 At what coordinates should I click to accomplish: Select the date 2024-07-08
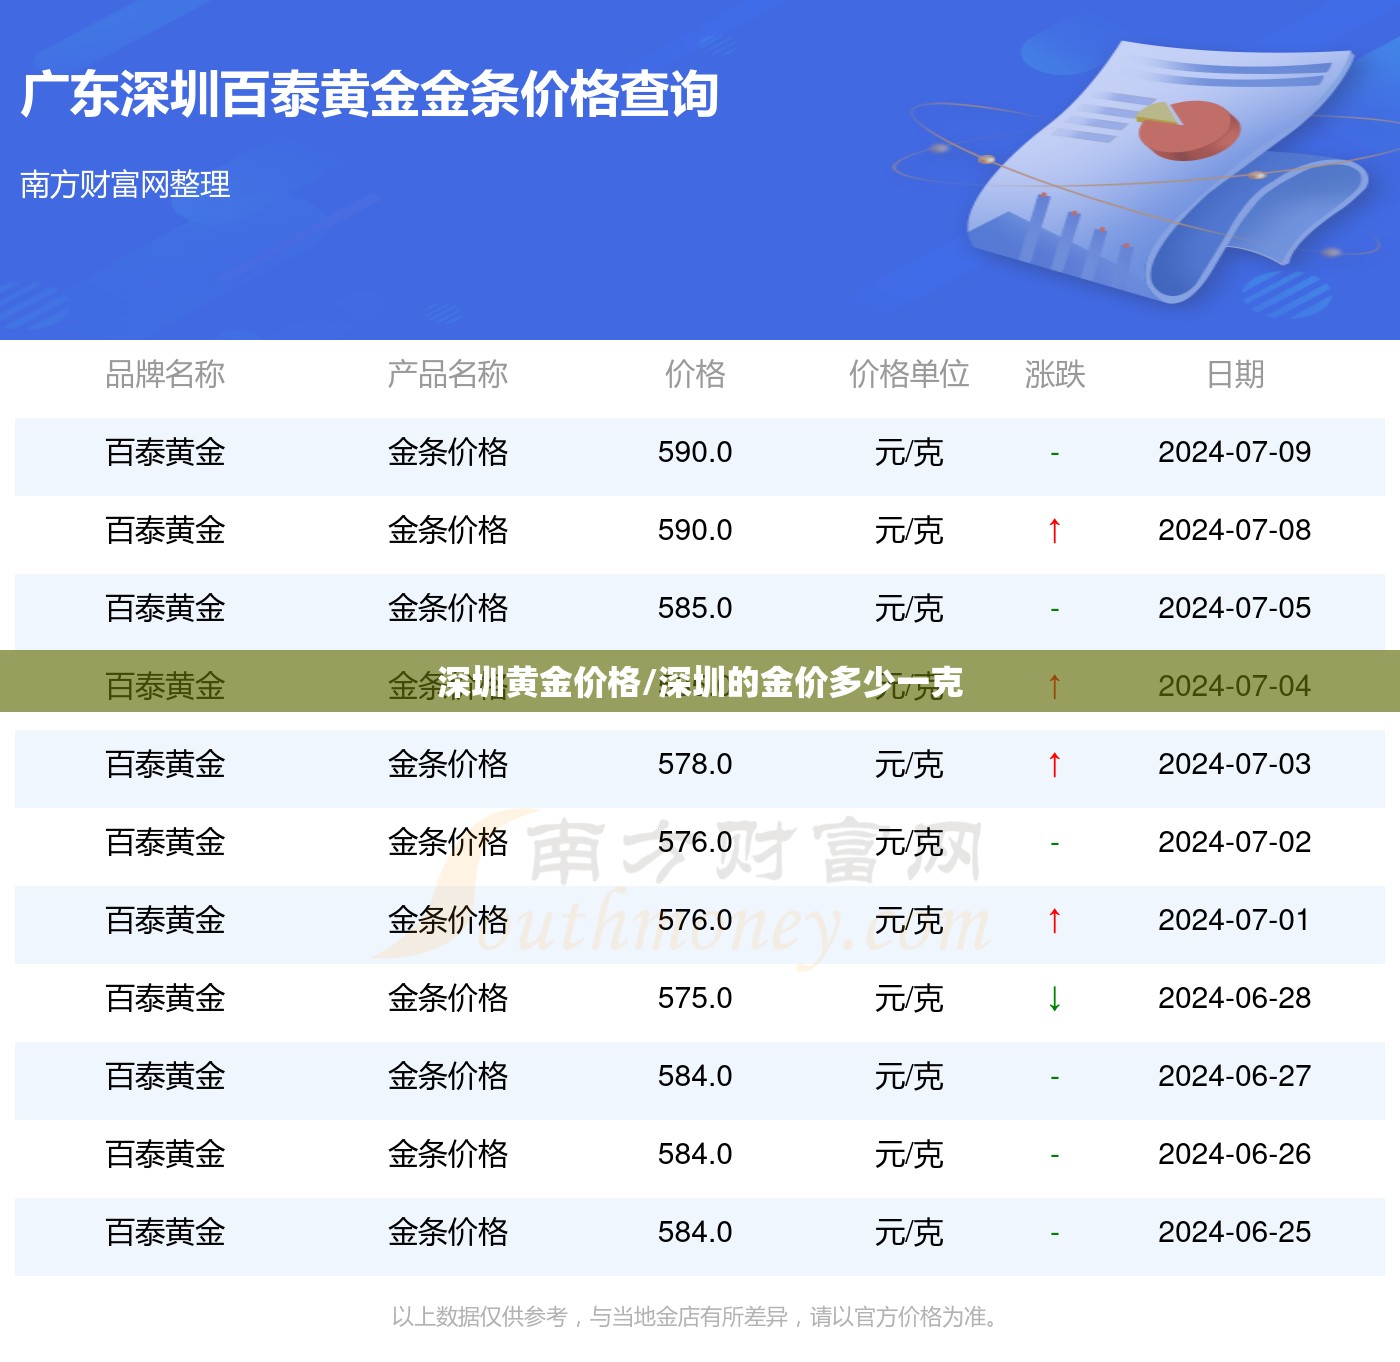tap(1235, 530)
